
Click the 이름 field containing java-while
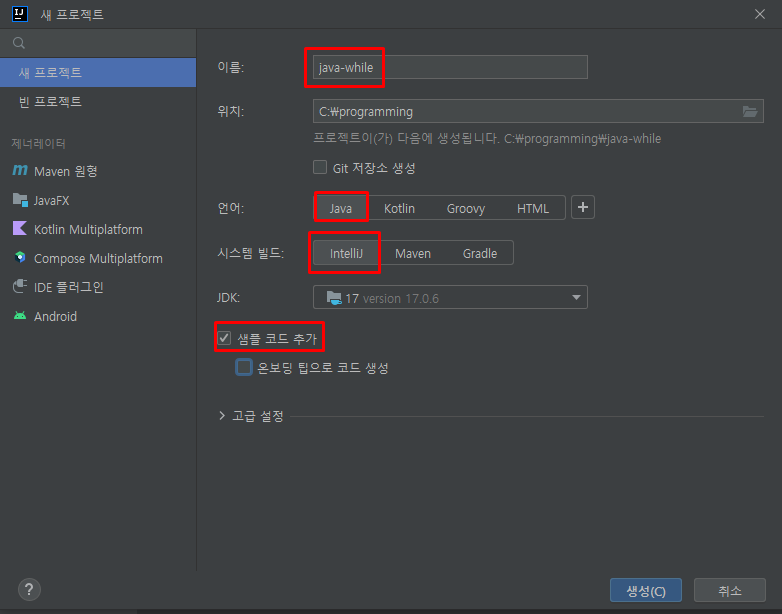point(450,67)
